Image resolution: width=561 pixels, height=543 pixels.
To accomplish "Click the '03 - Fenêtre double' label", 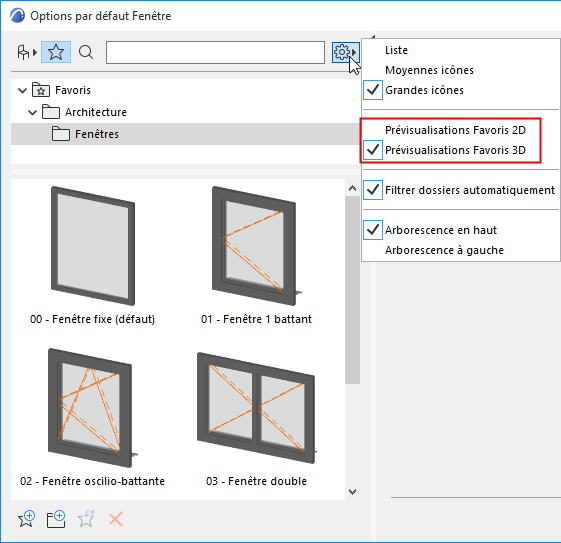I will point(257,481).
